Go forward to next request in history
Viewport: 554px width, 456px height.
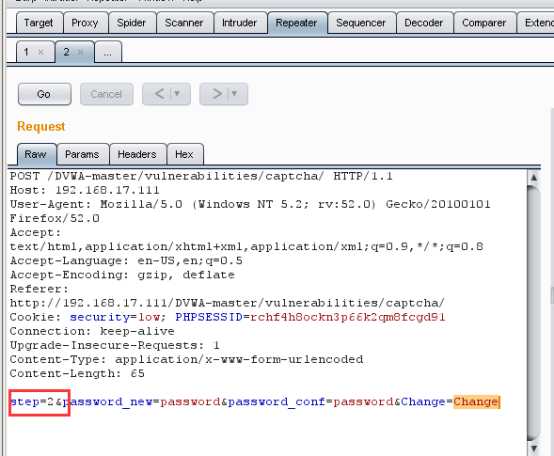[x=216, y=94]
